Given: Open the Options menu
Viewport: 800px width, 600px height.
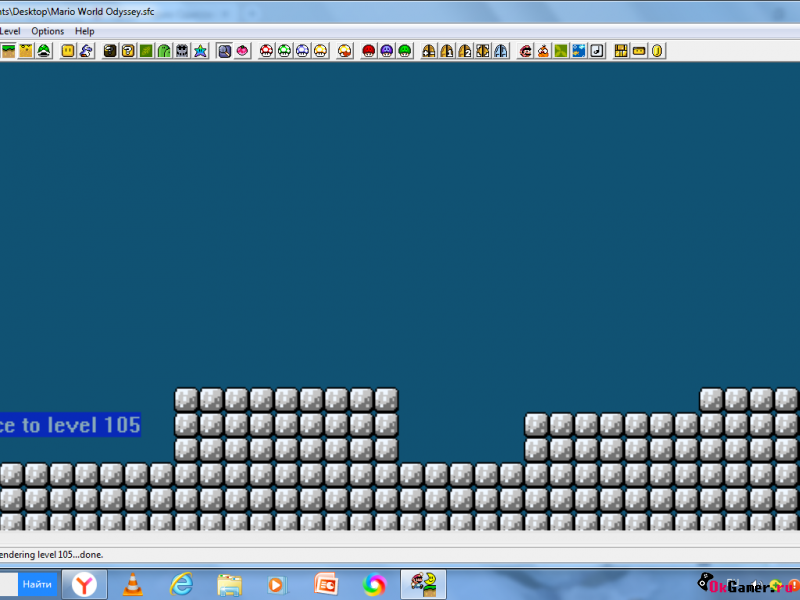Looking at the screenshot, I should (x=47, y=31).
